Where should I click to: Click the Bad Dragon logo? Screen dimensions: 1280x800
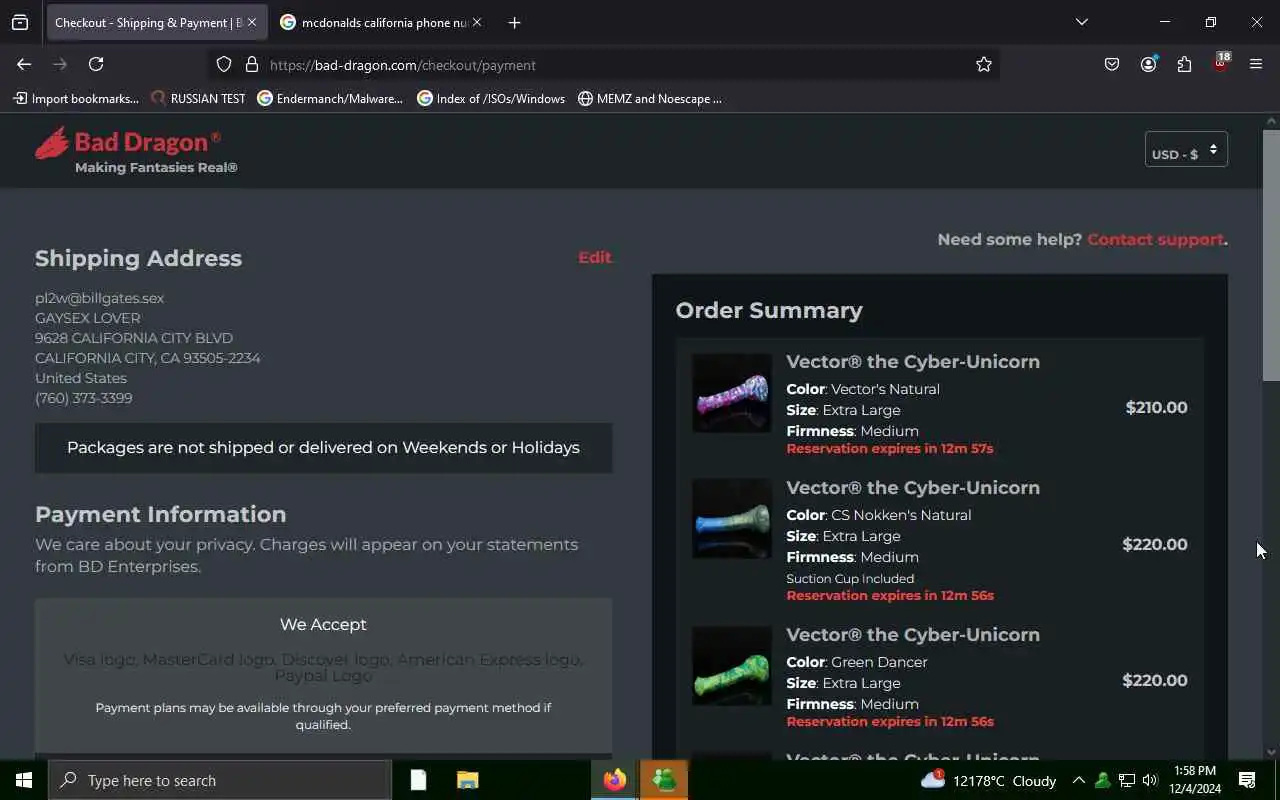point(136,150)
